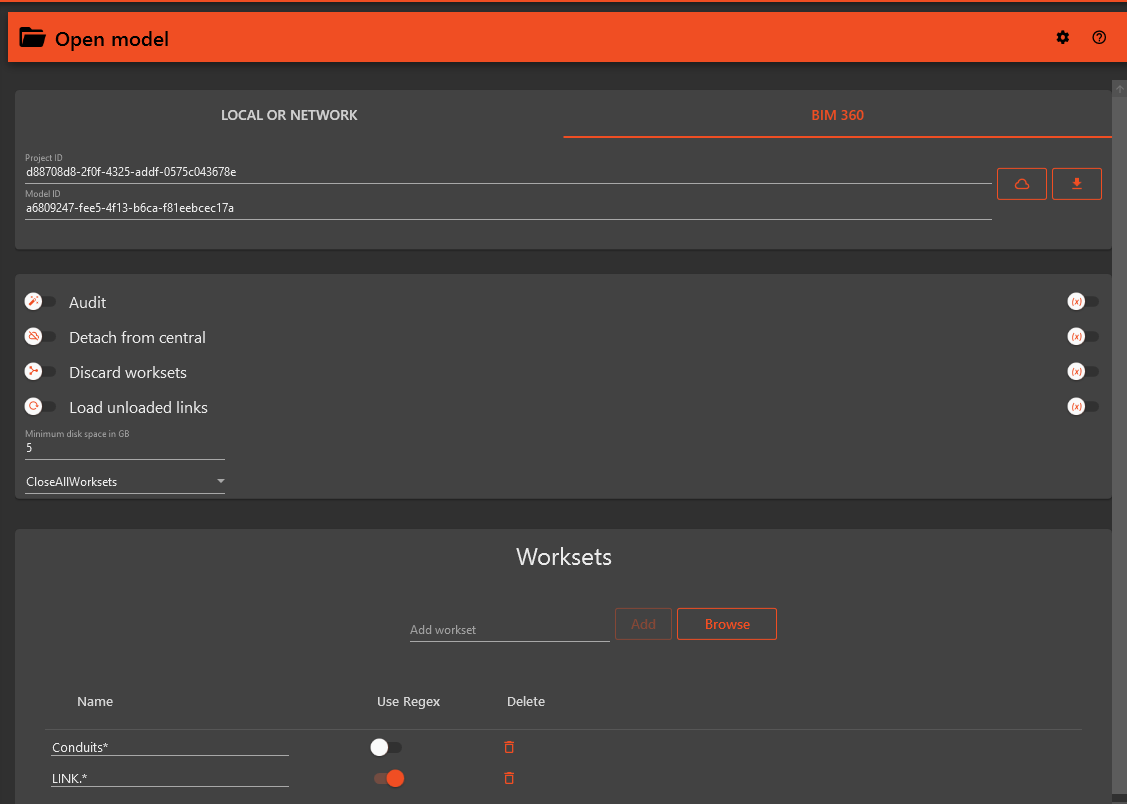Click the vertical scrollbar up arrow
1127x804 pixels.
coord(1120,89)
